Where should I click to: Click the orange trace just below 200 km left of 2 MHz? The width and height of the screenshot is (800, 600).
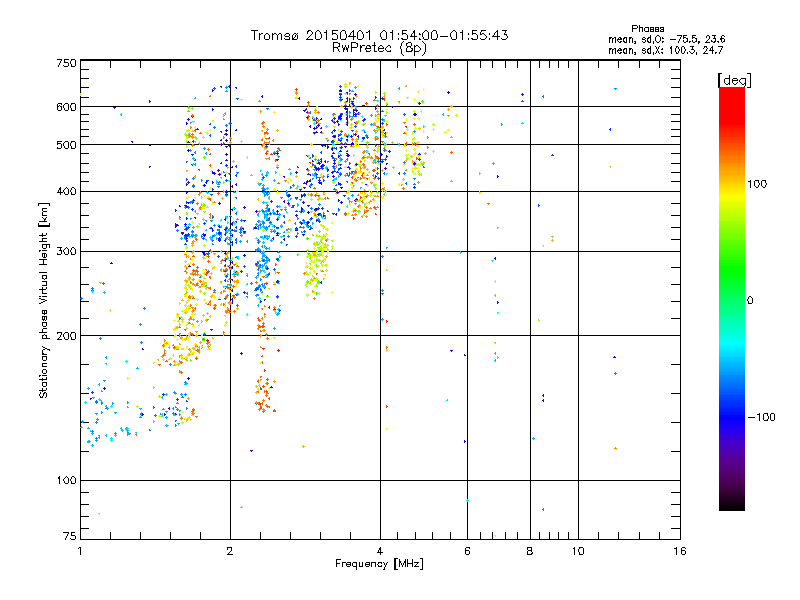[184, 352]
